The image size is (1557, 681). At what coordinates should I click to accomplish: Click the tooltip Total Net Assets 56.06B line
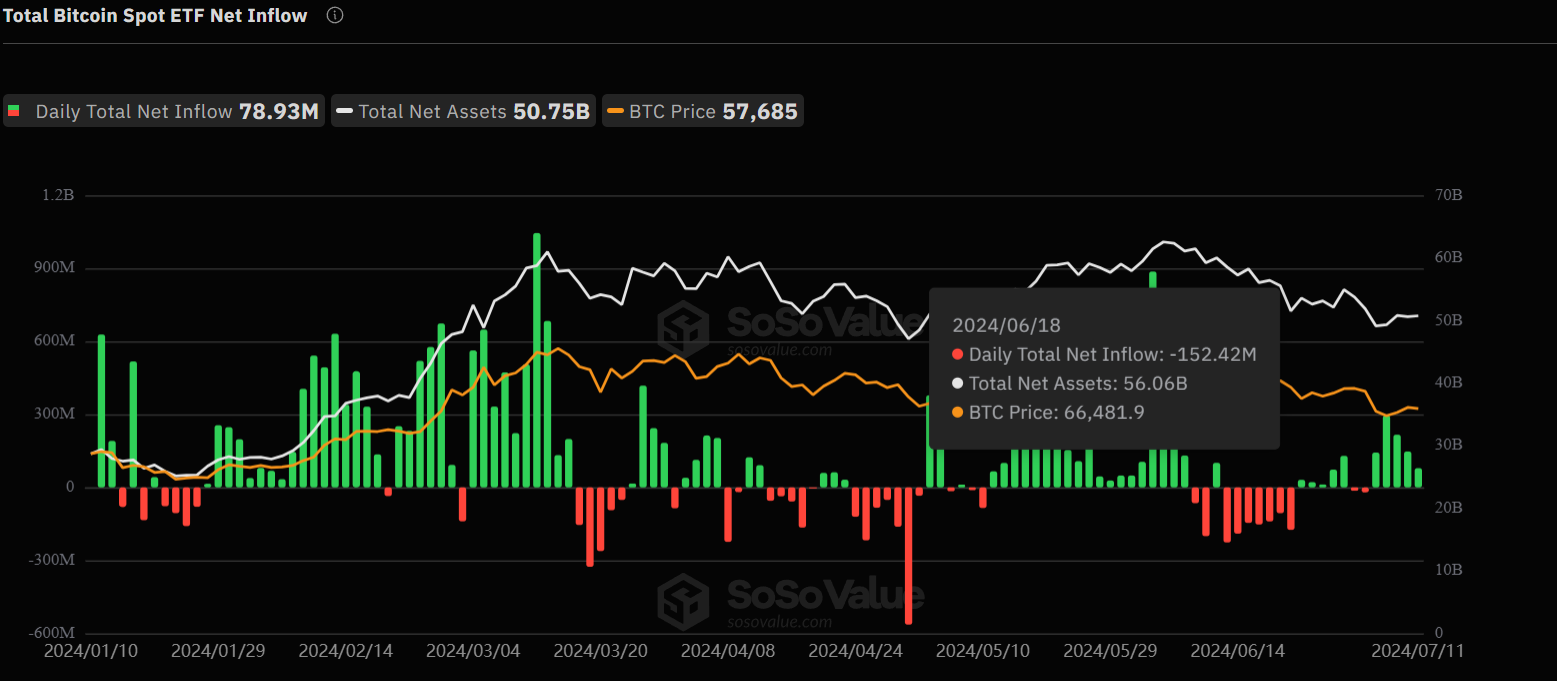(x=1070, y=383)
